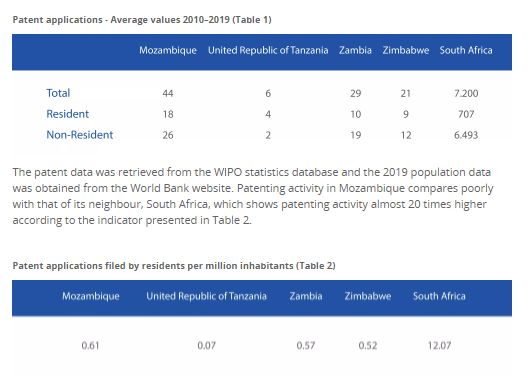Click South Africa header in Table 2
Screen dimensions: 531x378
[x=439, y=296]
